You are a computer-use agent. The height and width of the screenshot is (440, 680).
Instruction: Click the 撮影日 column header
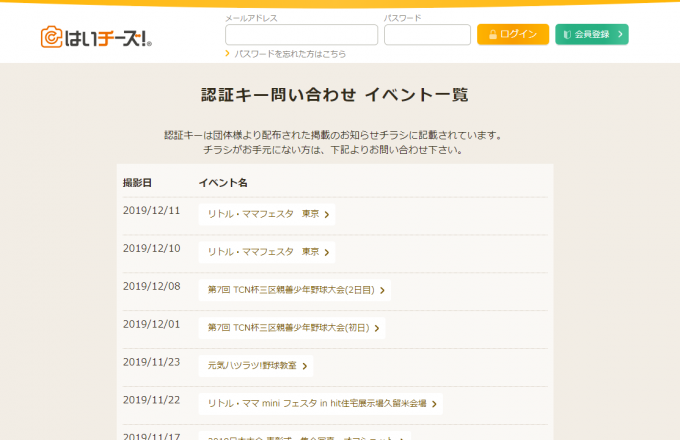[x=137, y=183]
